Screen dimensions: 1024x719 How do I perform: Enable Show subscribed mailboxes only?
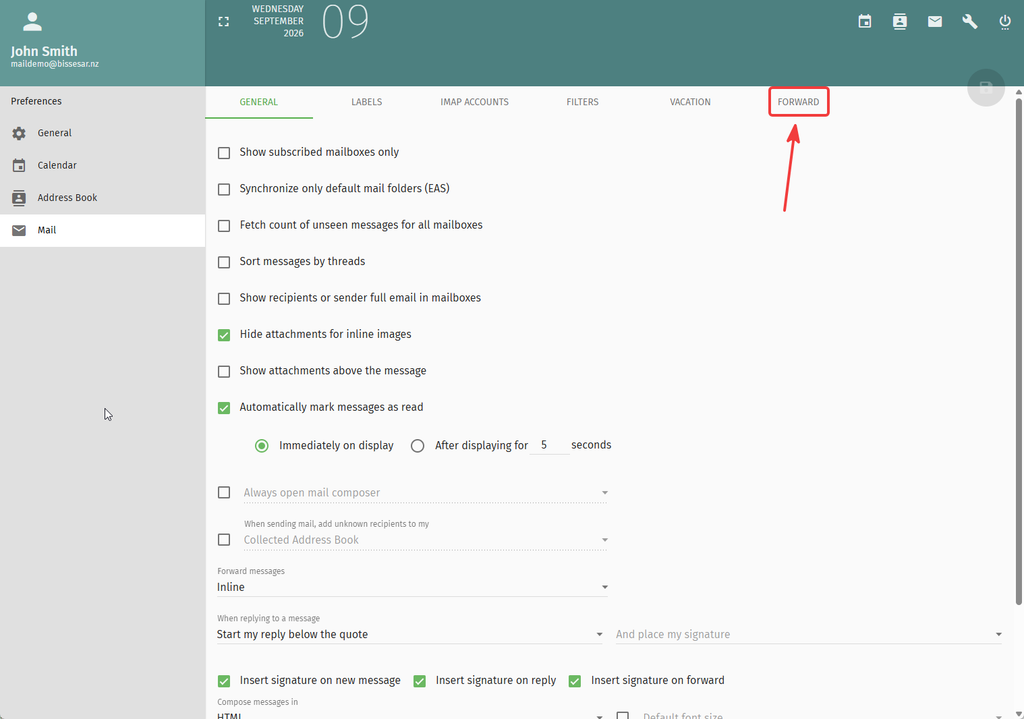click(224, 153)
